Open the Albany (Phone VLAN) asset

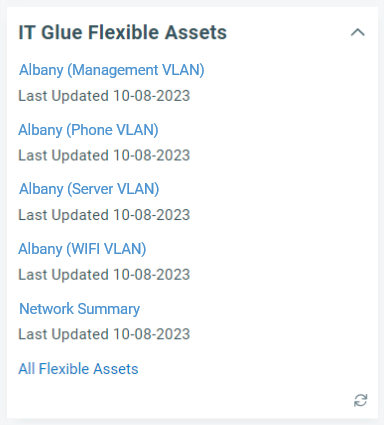tap(88, 130)
